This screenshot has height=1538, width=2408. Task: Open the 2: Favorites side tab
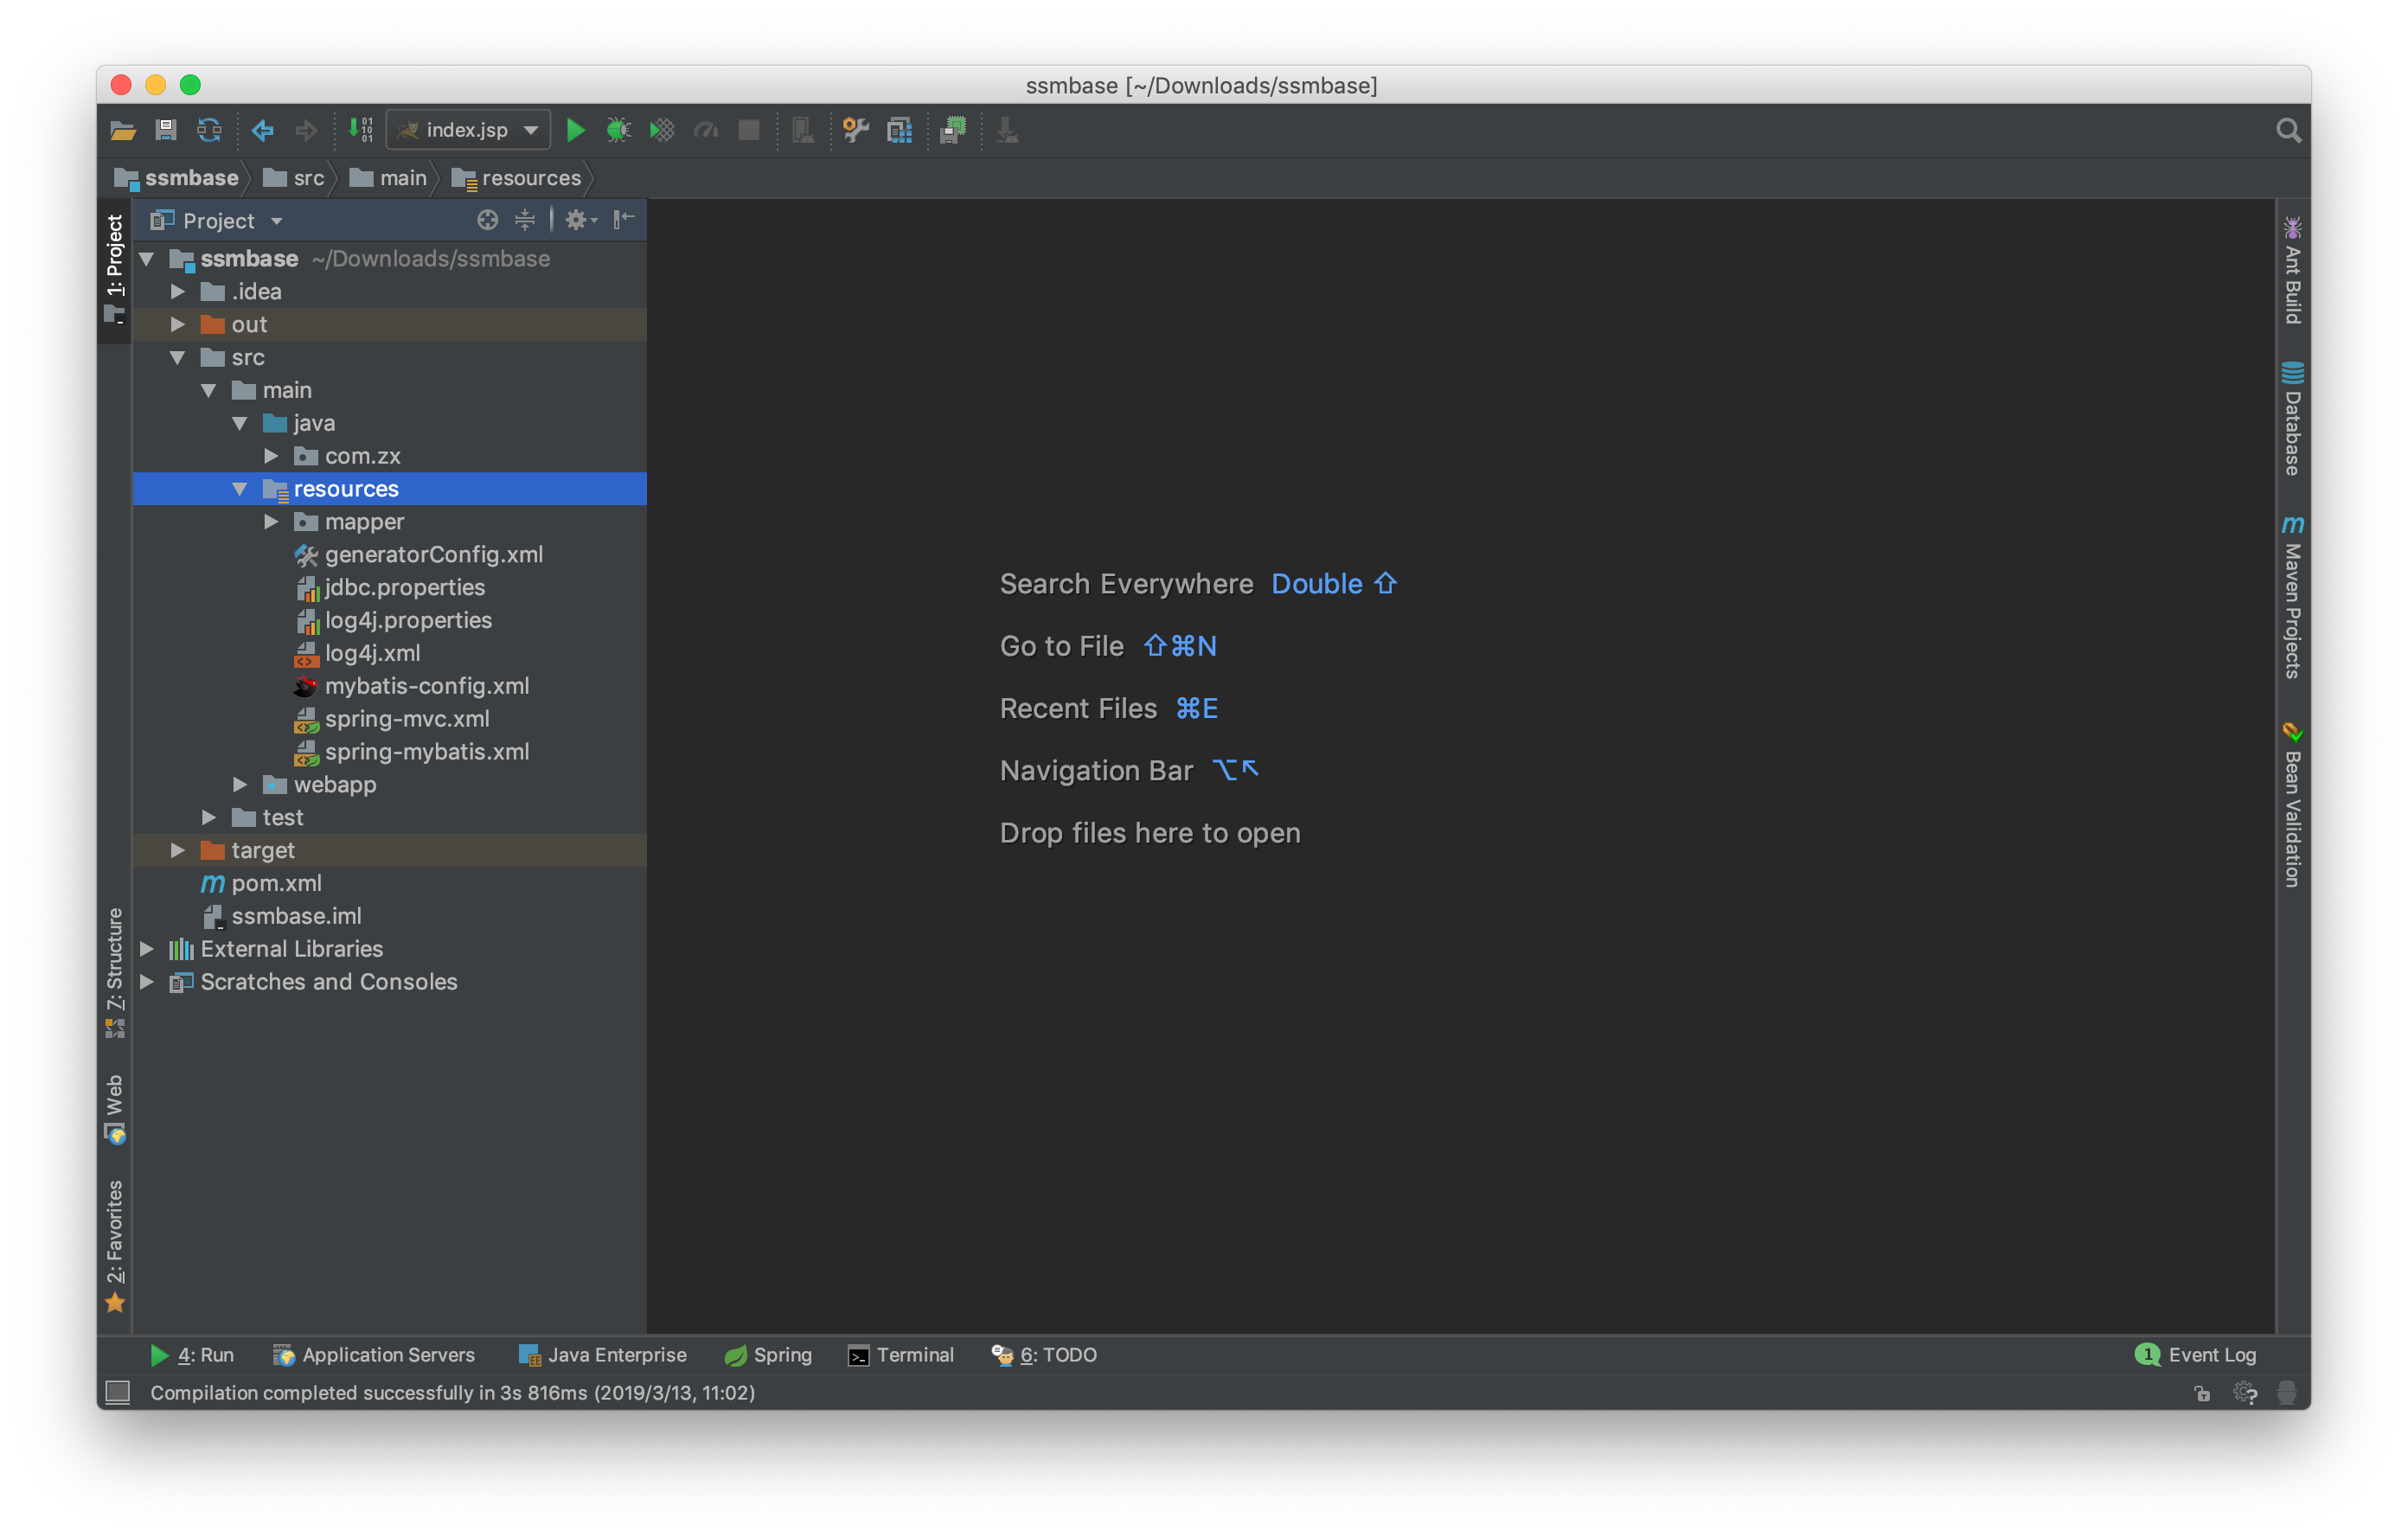click(115, 1246)
